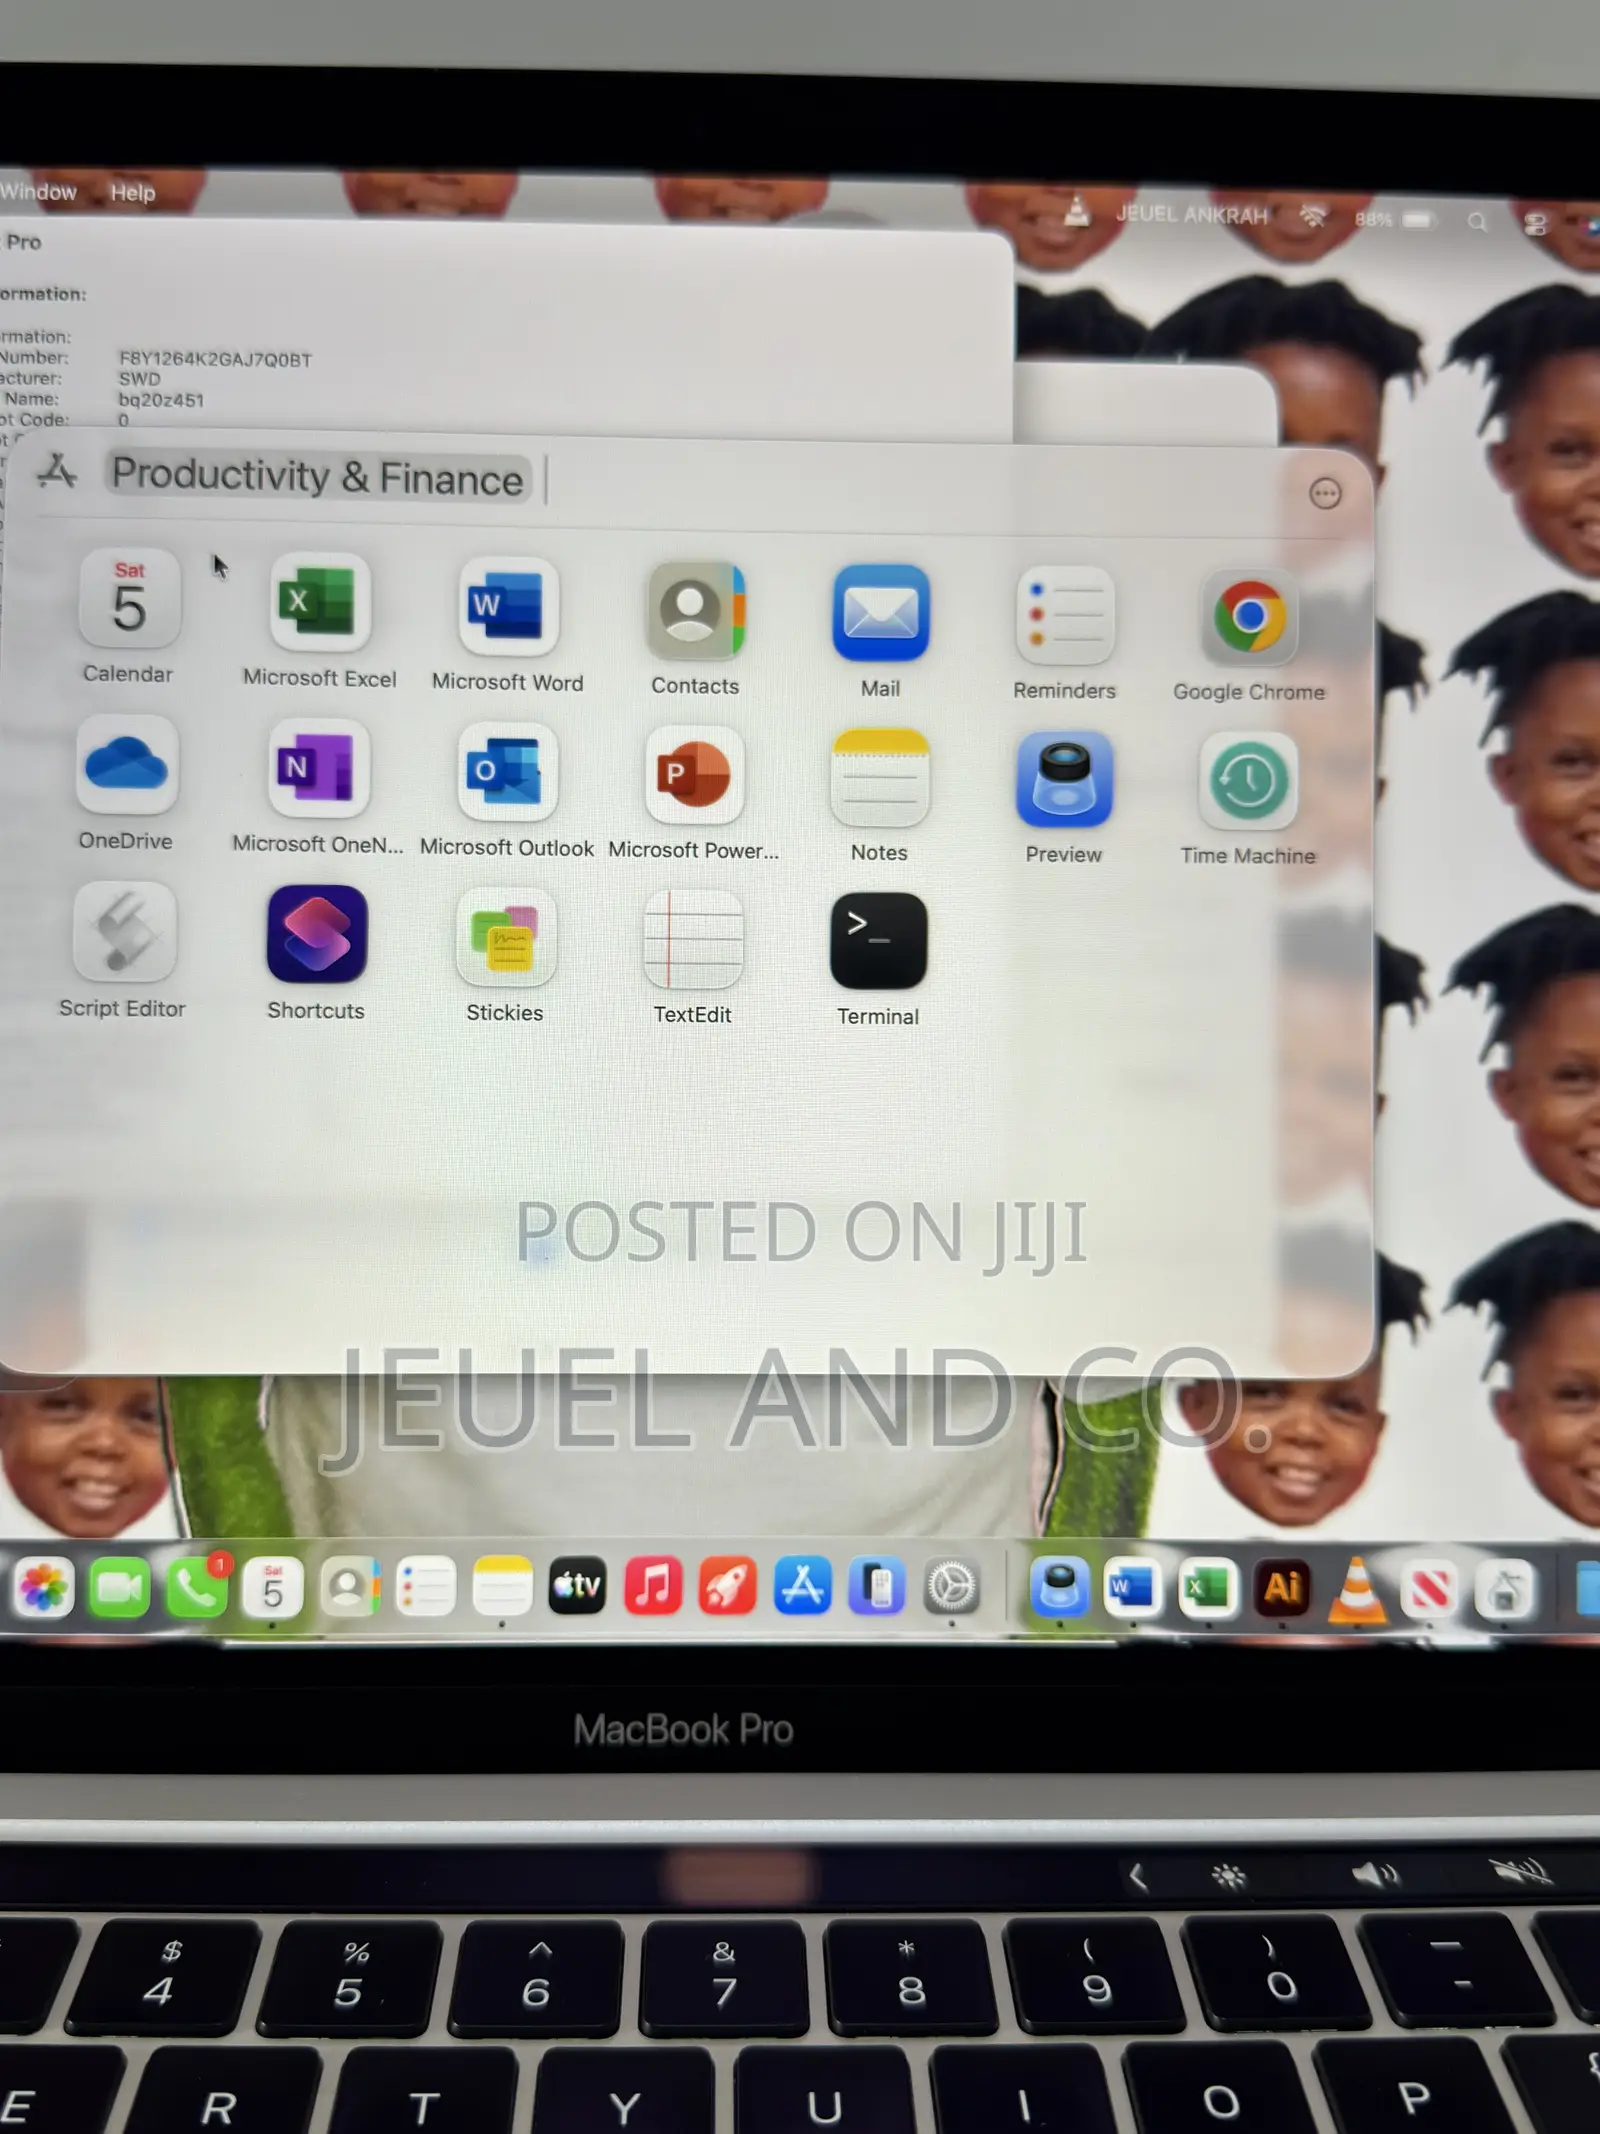Click the device name bq20z451

161,400
